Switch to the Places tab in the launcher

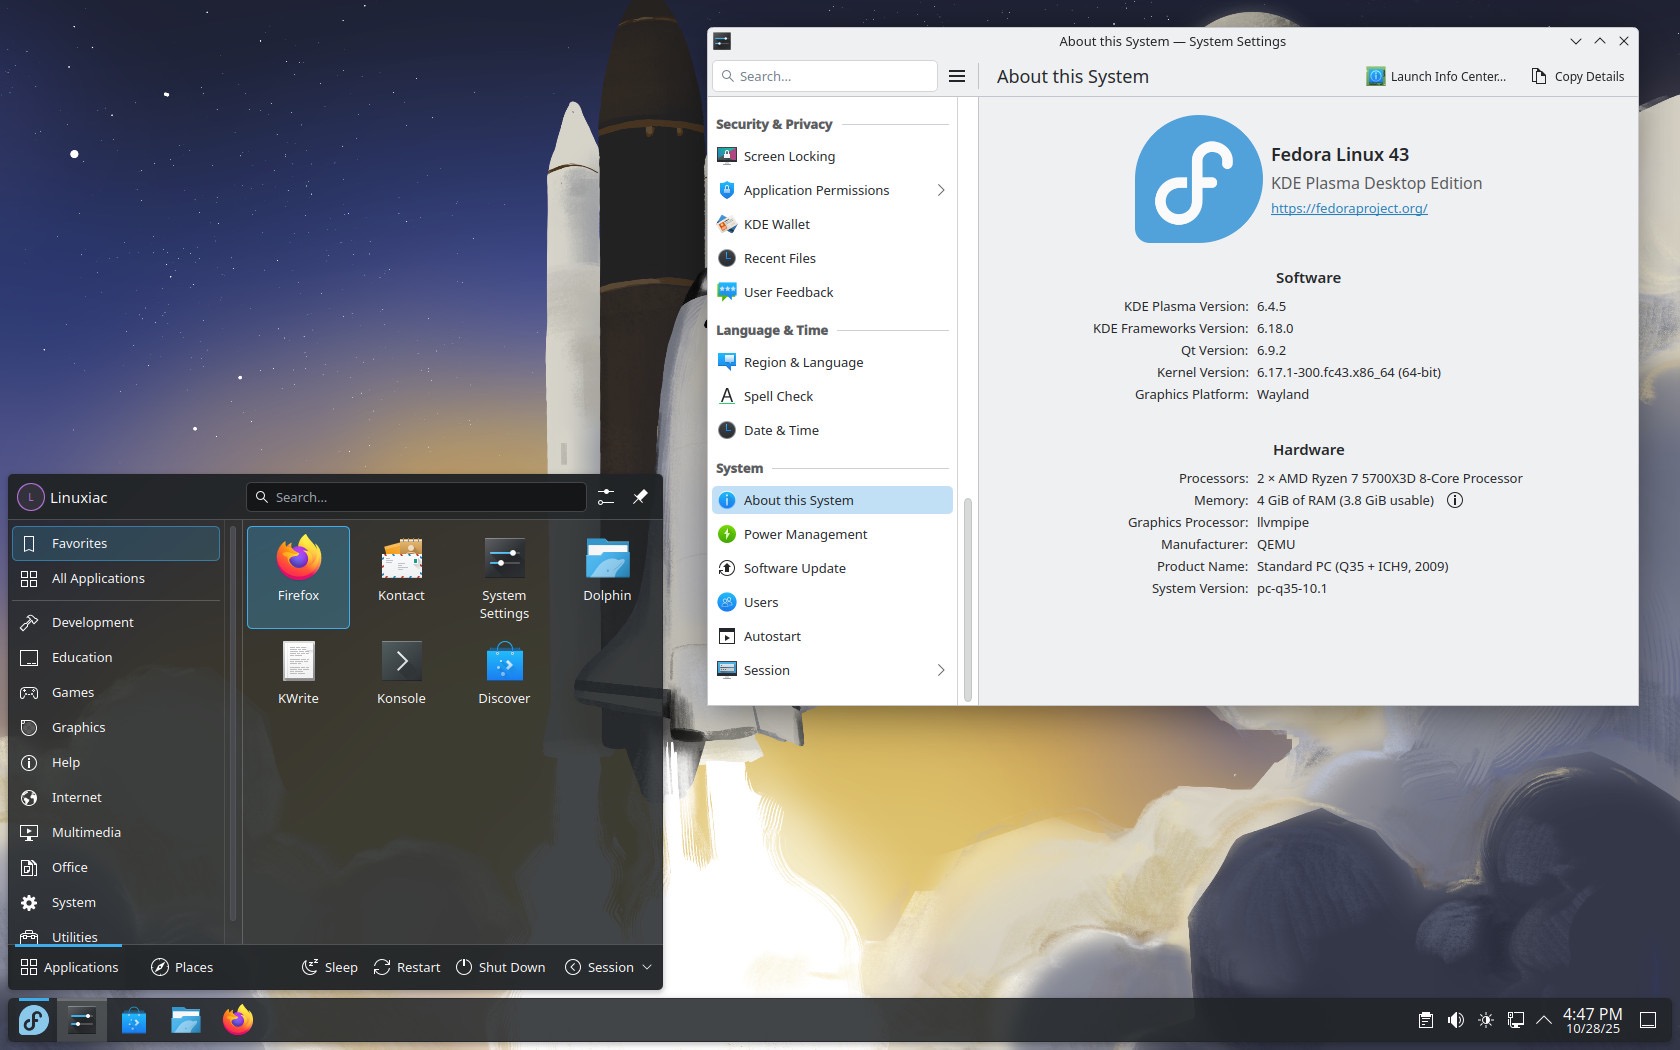coord(181,967)
